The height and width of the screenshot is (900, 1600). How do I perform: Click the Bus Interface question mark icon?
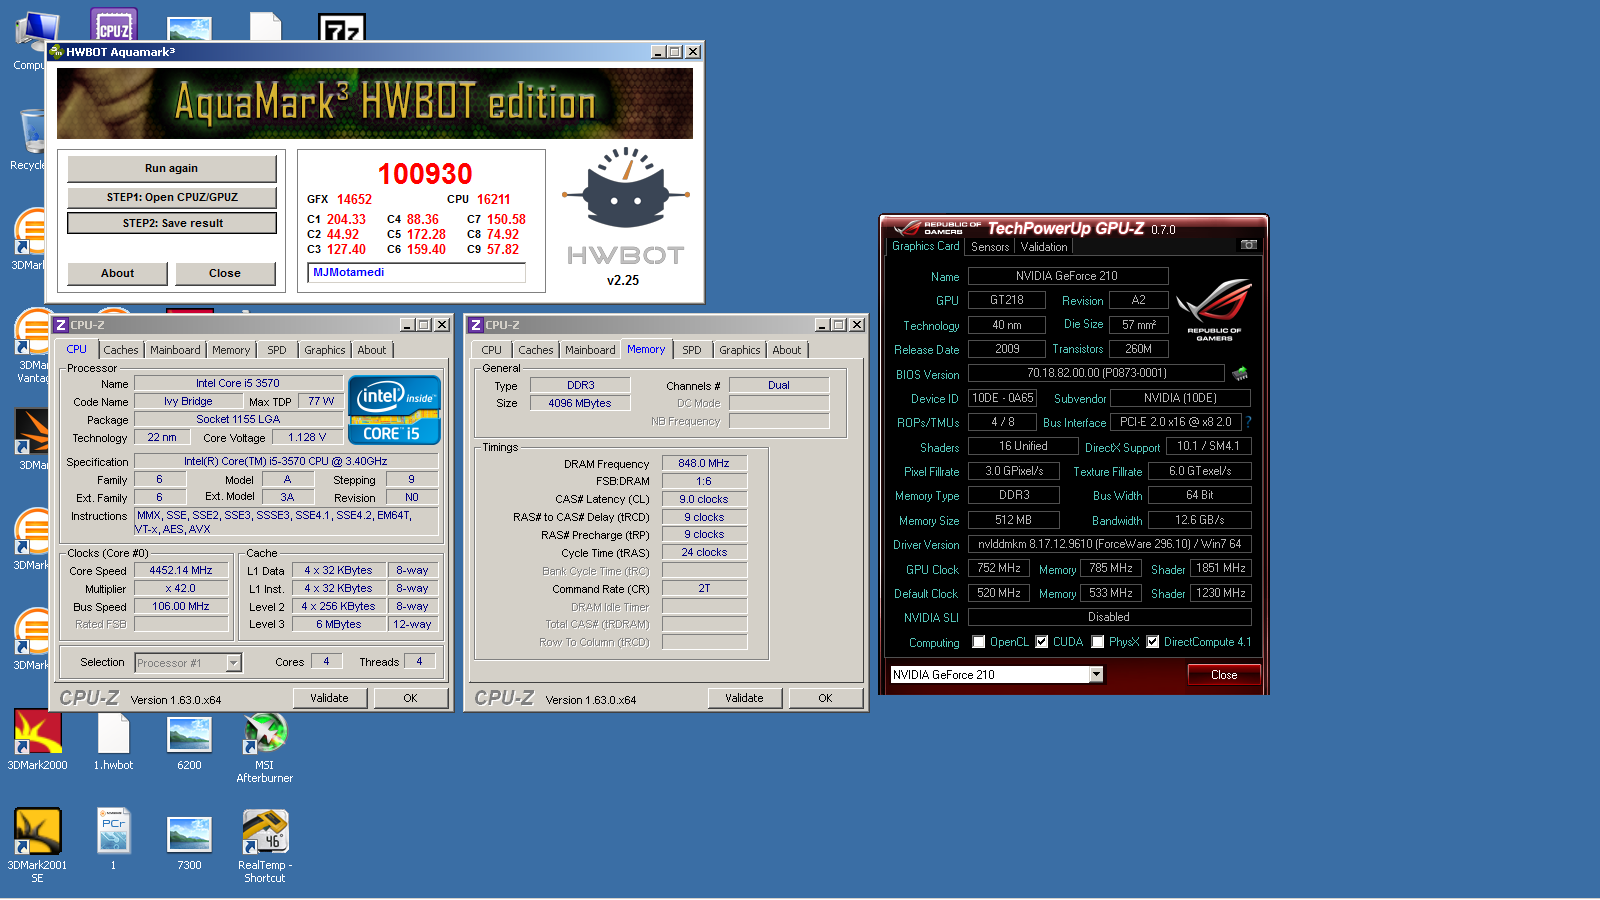pyautogui.click(x=1249, y=422)
